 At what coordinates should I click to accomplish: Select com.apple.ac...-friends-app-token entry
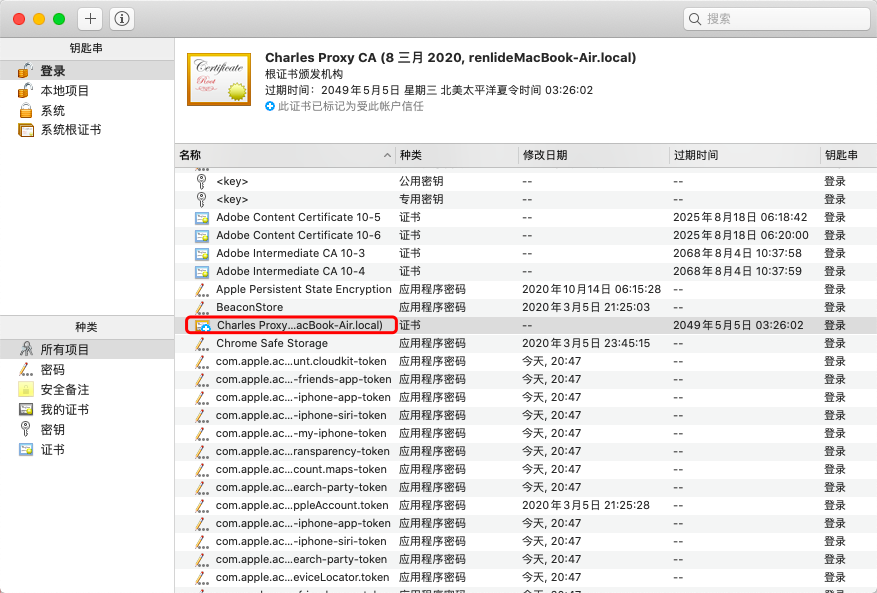304,379
